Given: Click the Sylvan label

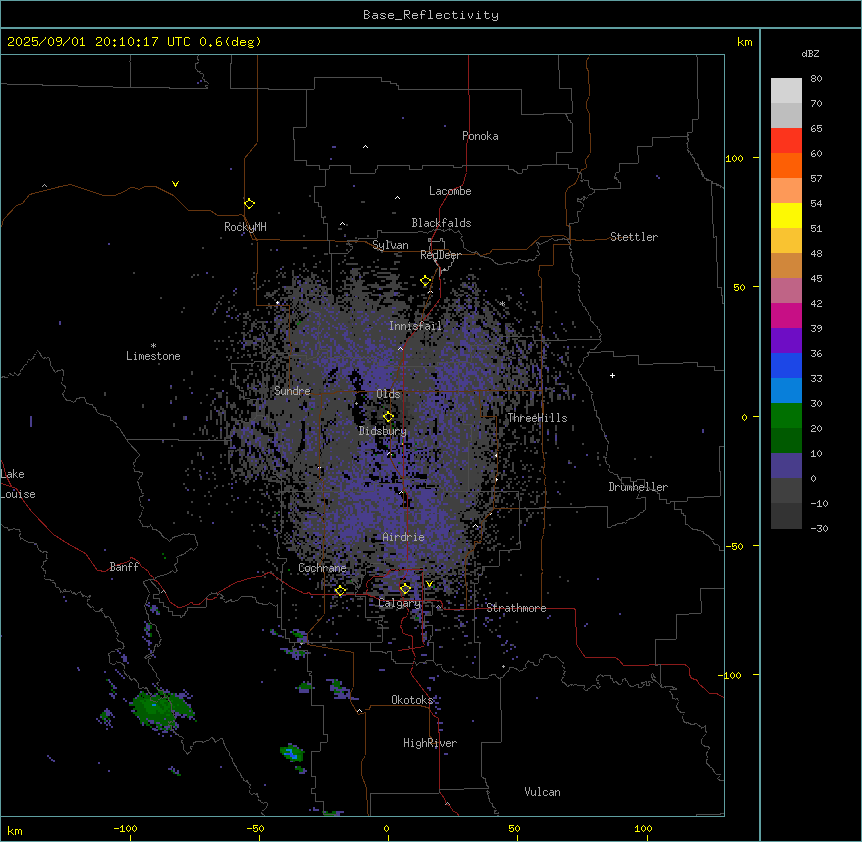Looking at the screenshot, I should pyautogui.click(x=390, y=245).
